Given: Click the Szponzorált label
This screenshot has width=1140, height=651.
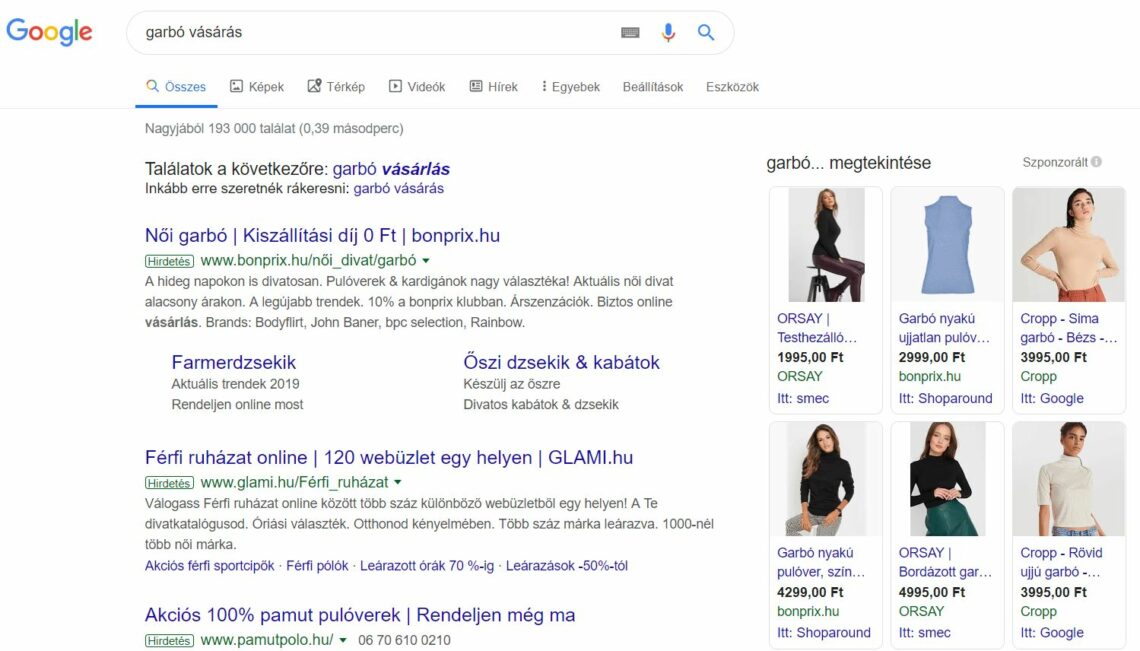Looking at the screenshot, I should point(1054,162).
